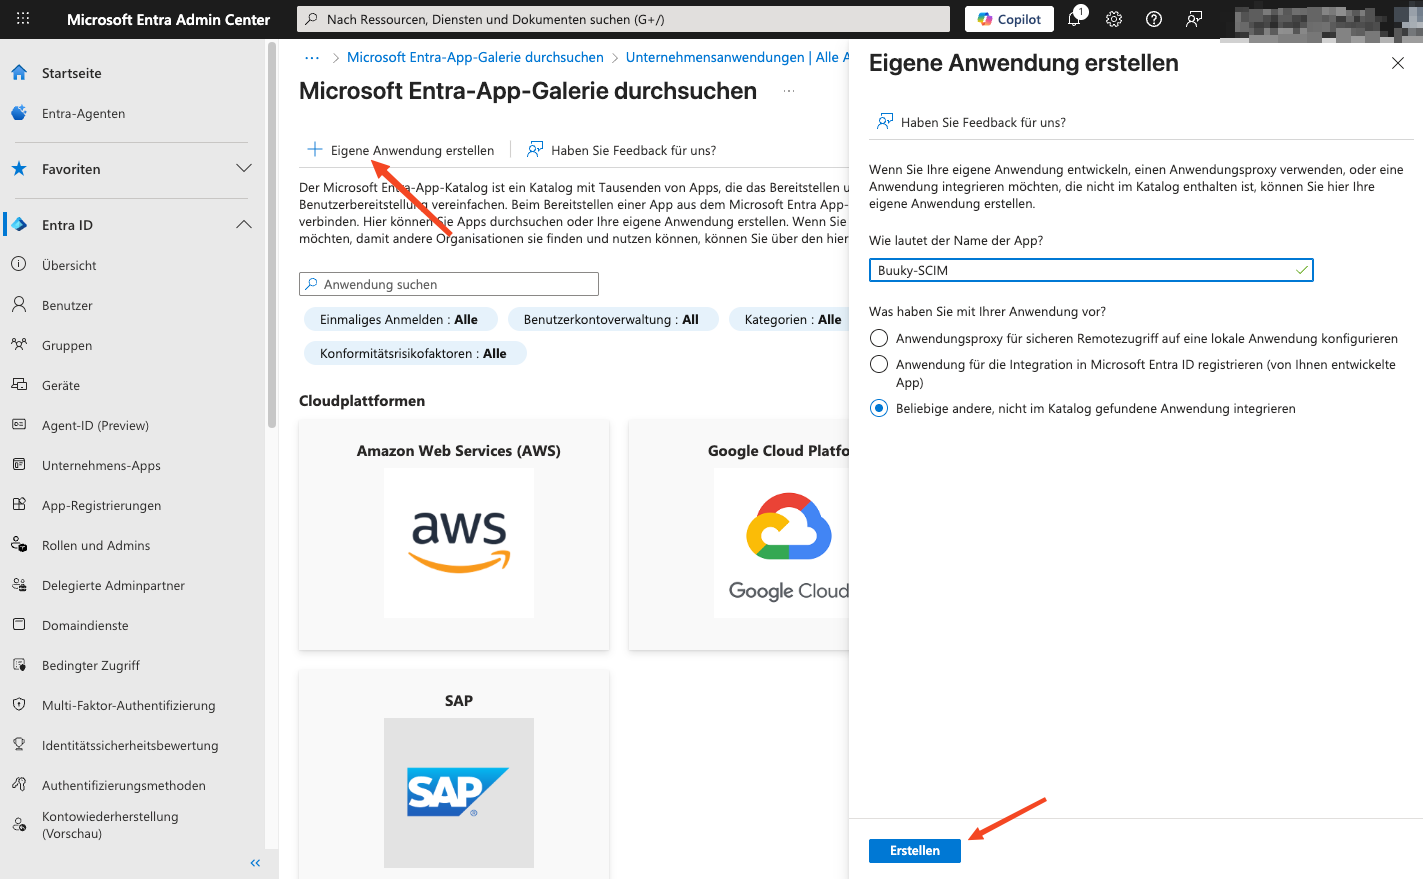Viewport: 1423px width, 879px height.
Task: Open the settings gear icon
Action: [x=1114, y=19]
